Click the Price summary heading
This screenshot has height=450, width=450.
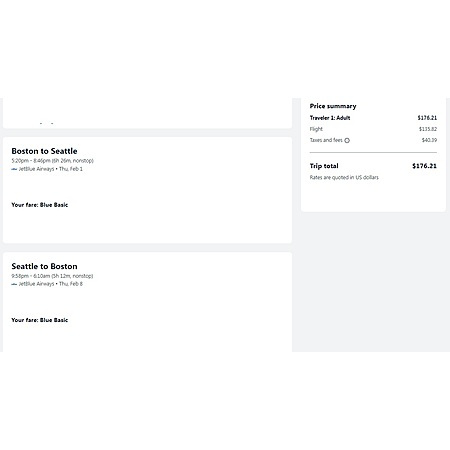(333, 106)
